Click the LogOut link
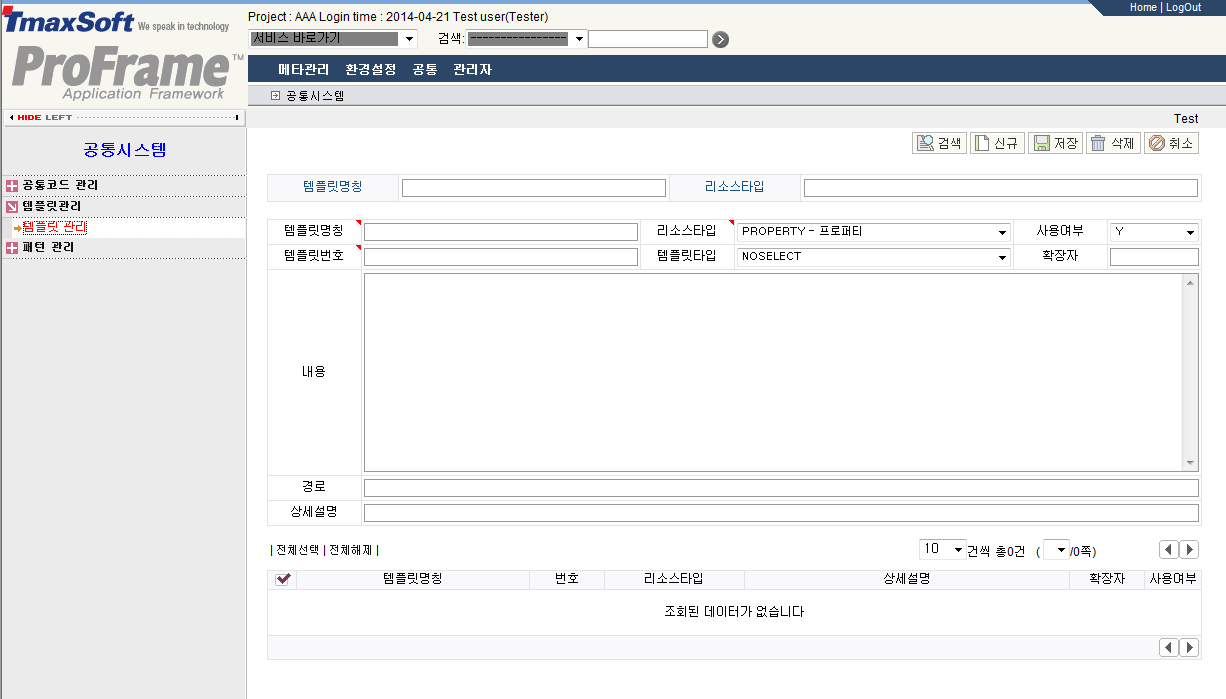The width and height of the screenshot is (1226, 699). tap(1183, 7)
